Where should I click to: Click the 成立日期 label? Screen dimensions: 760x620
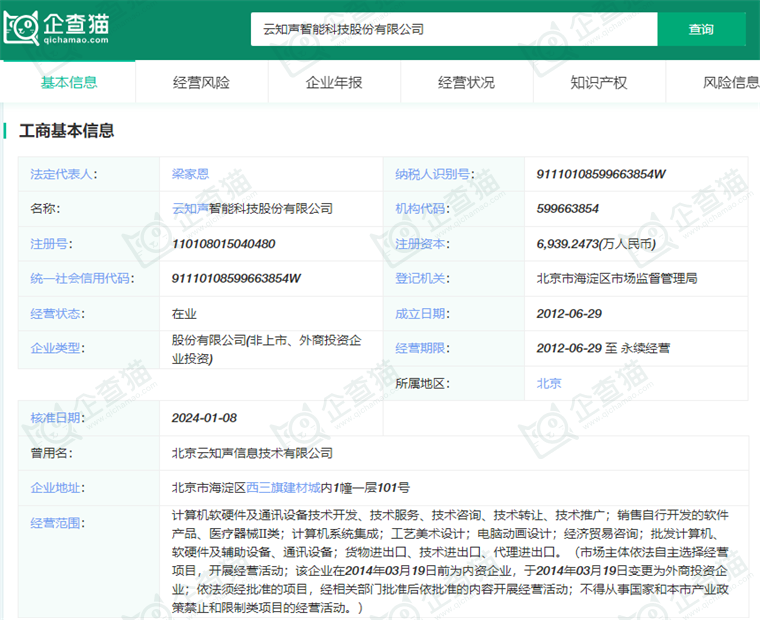pos(422,314)
